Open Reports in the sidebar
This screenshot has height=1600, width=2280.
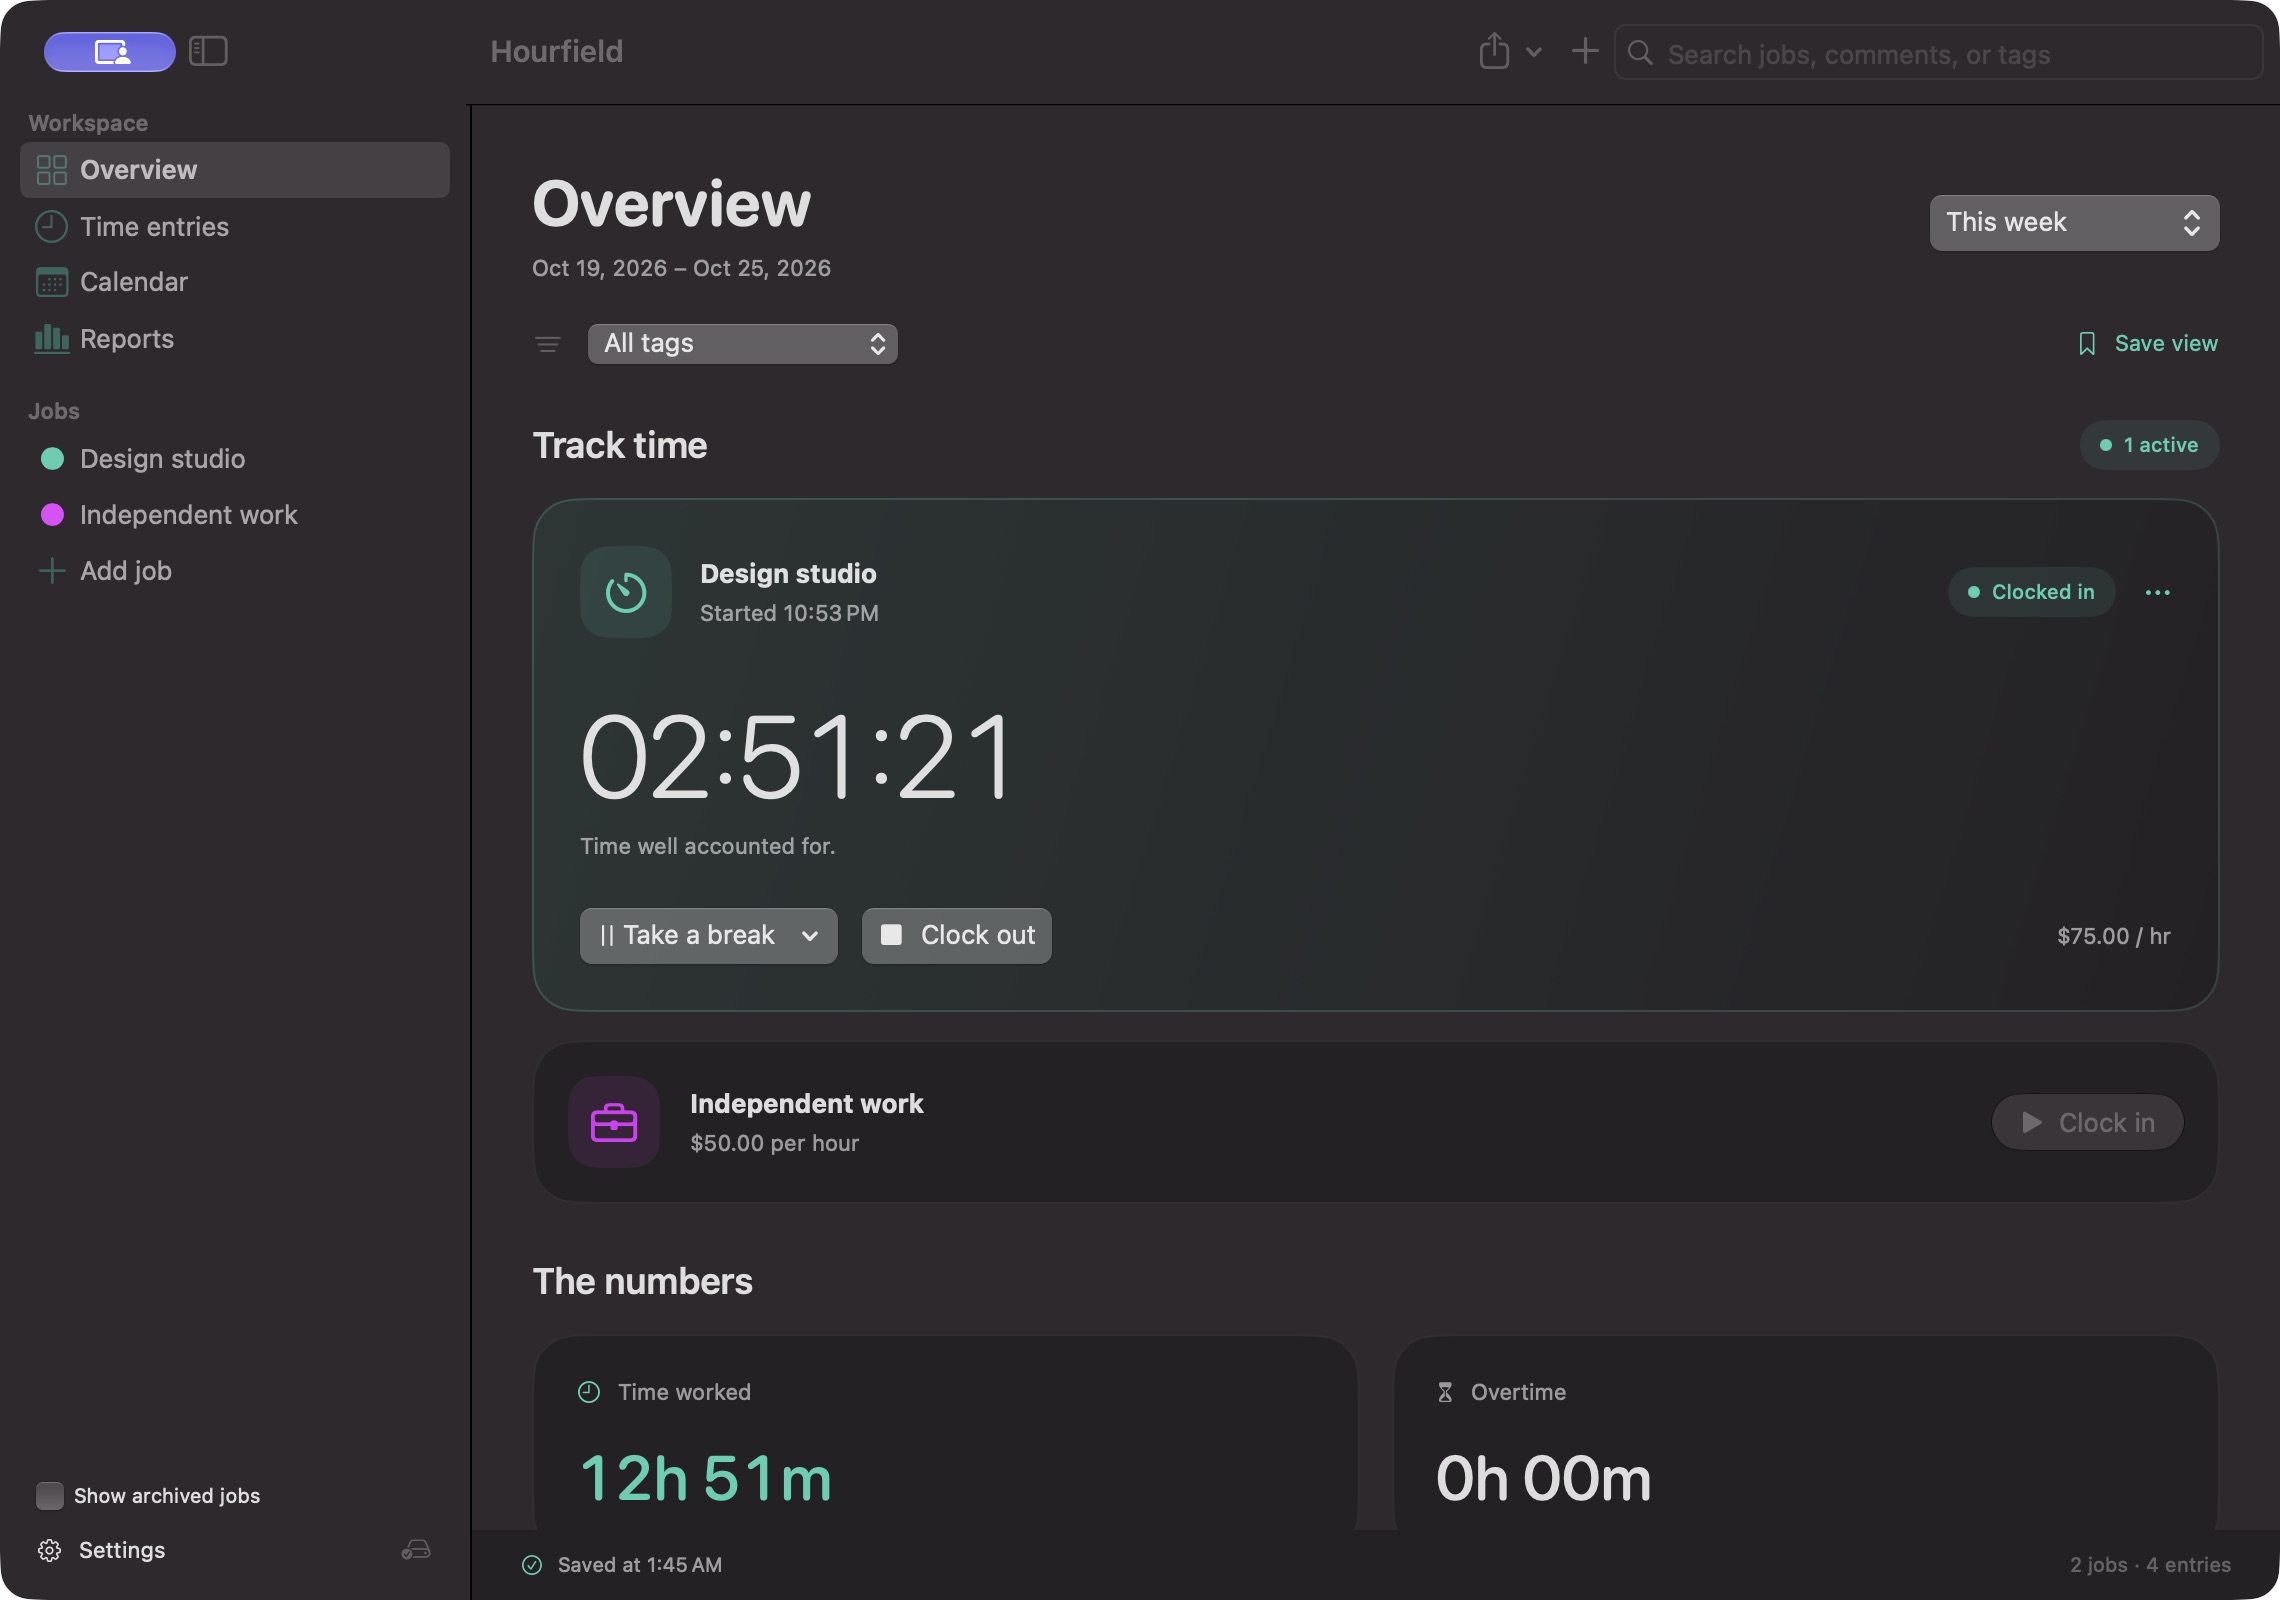tap(235, 339)
